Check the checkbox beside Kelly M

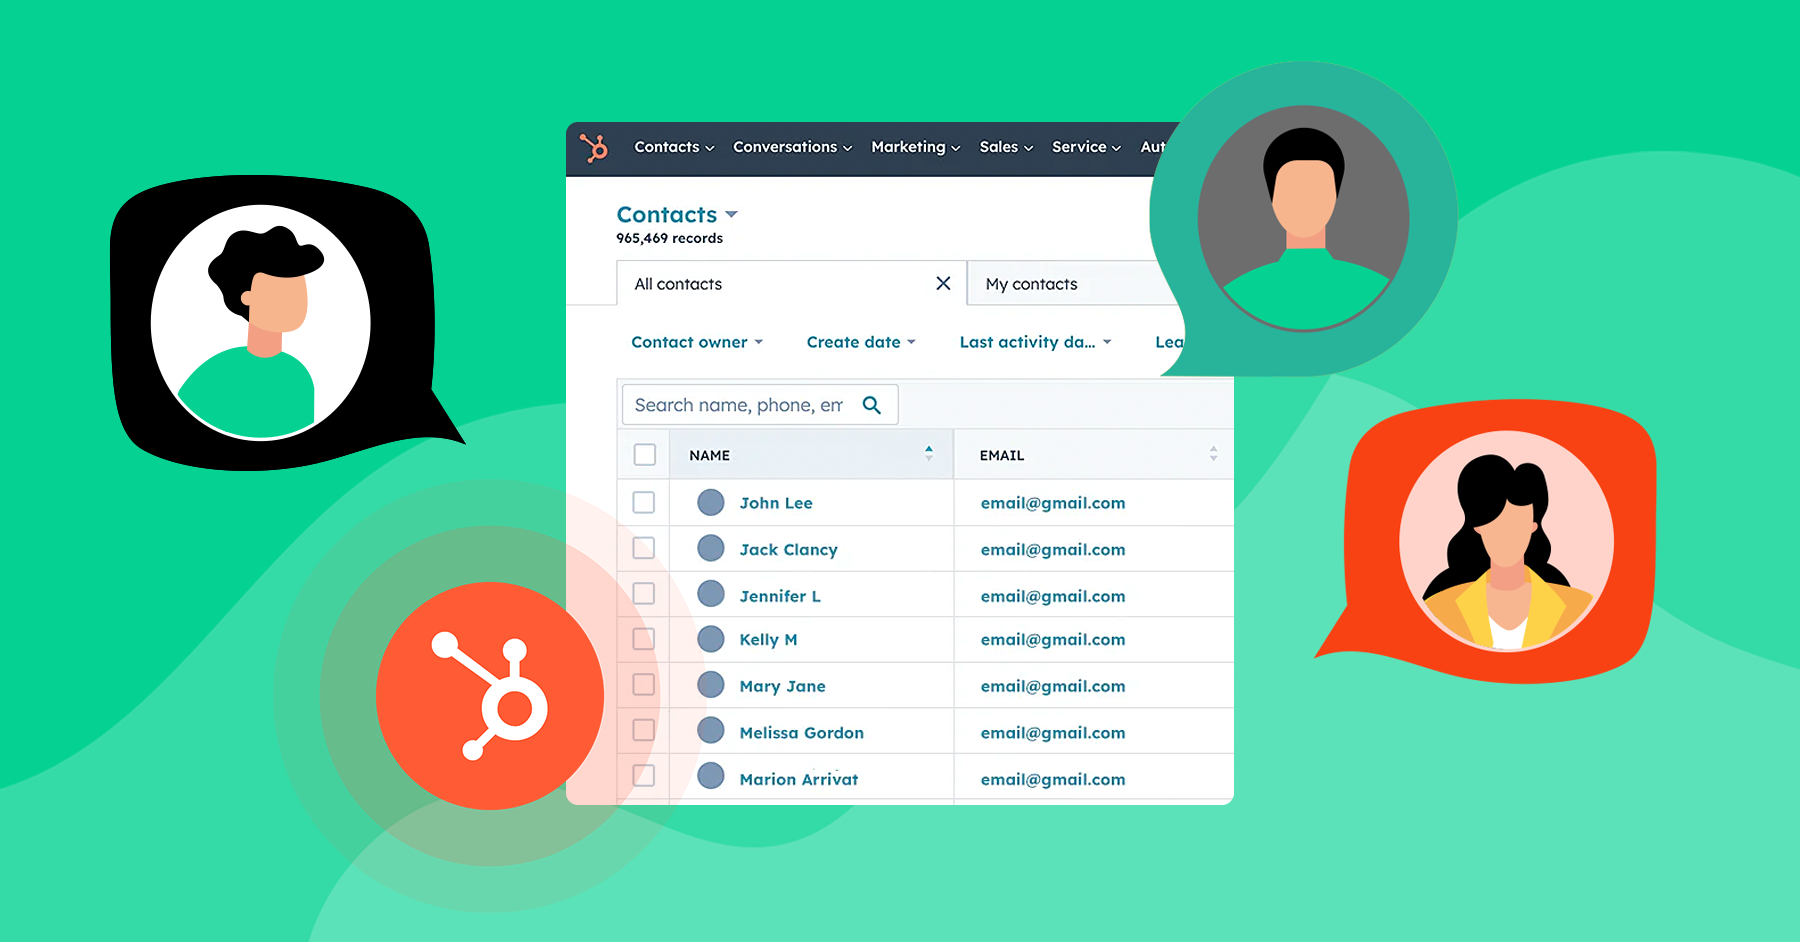643,639
